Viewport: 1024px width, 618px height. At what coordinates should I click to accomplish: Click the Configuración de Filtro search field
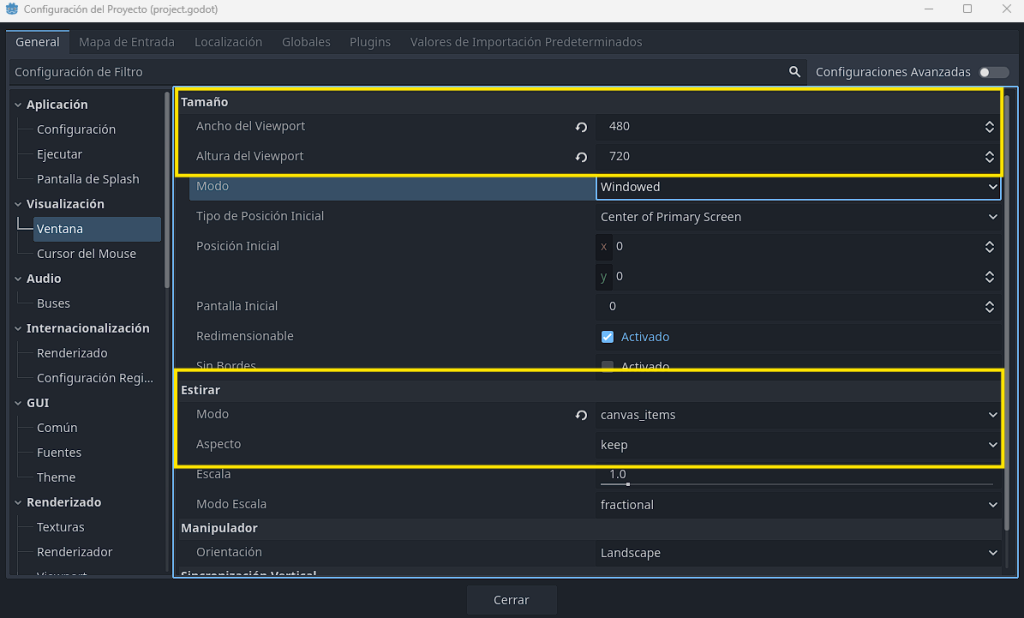click(x=400, y=72)
